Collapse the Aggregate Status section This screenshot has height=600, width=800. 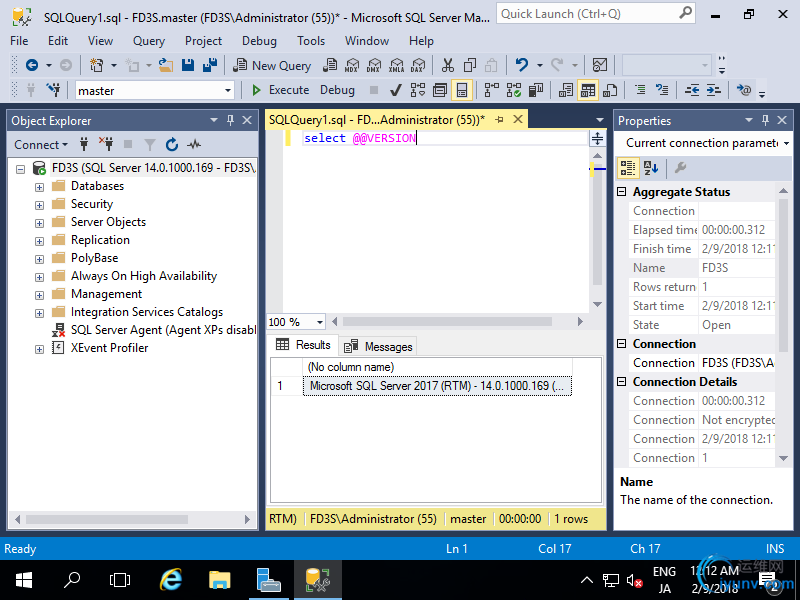pos(621,191)
